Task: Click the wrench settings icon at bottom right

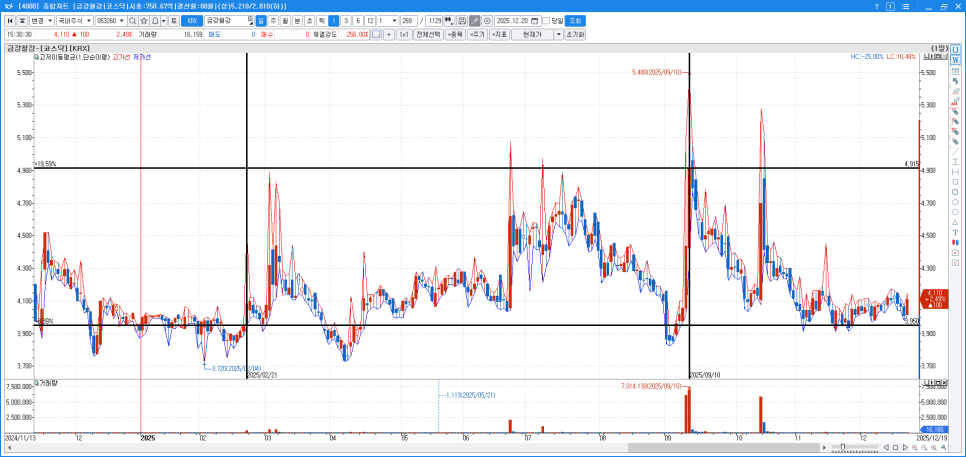Action: tap(943, 447)
